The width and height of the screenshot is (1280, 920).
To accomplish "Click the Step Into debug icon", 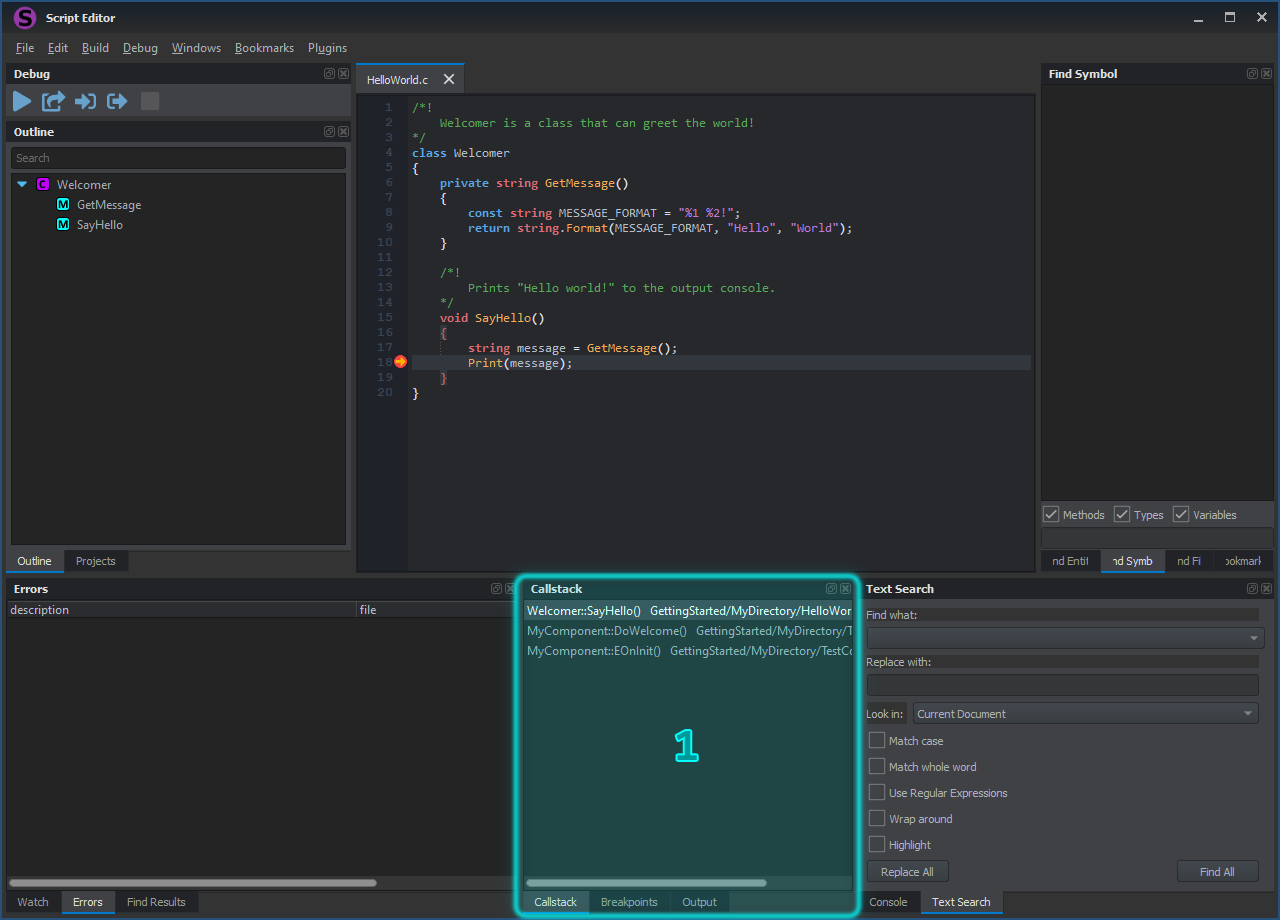I will pos(85,101).
